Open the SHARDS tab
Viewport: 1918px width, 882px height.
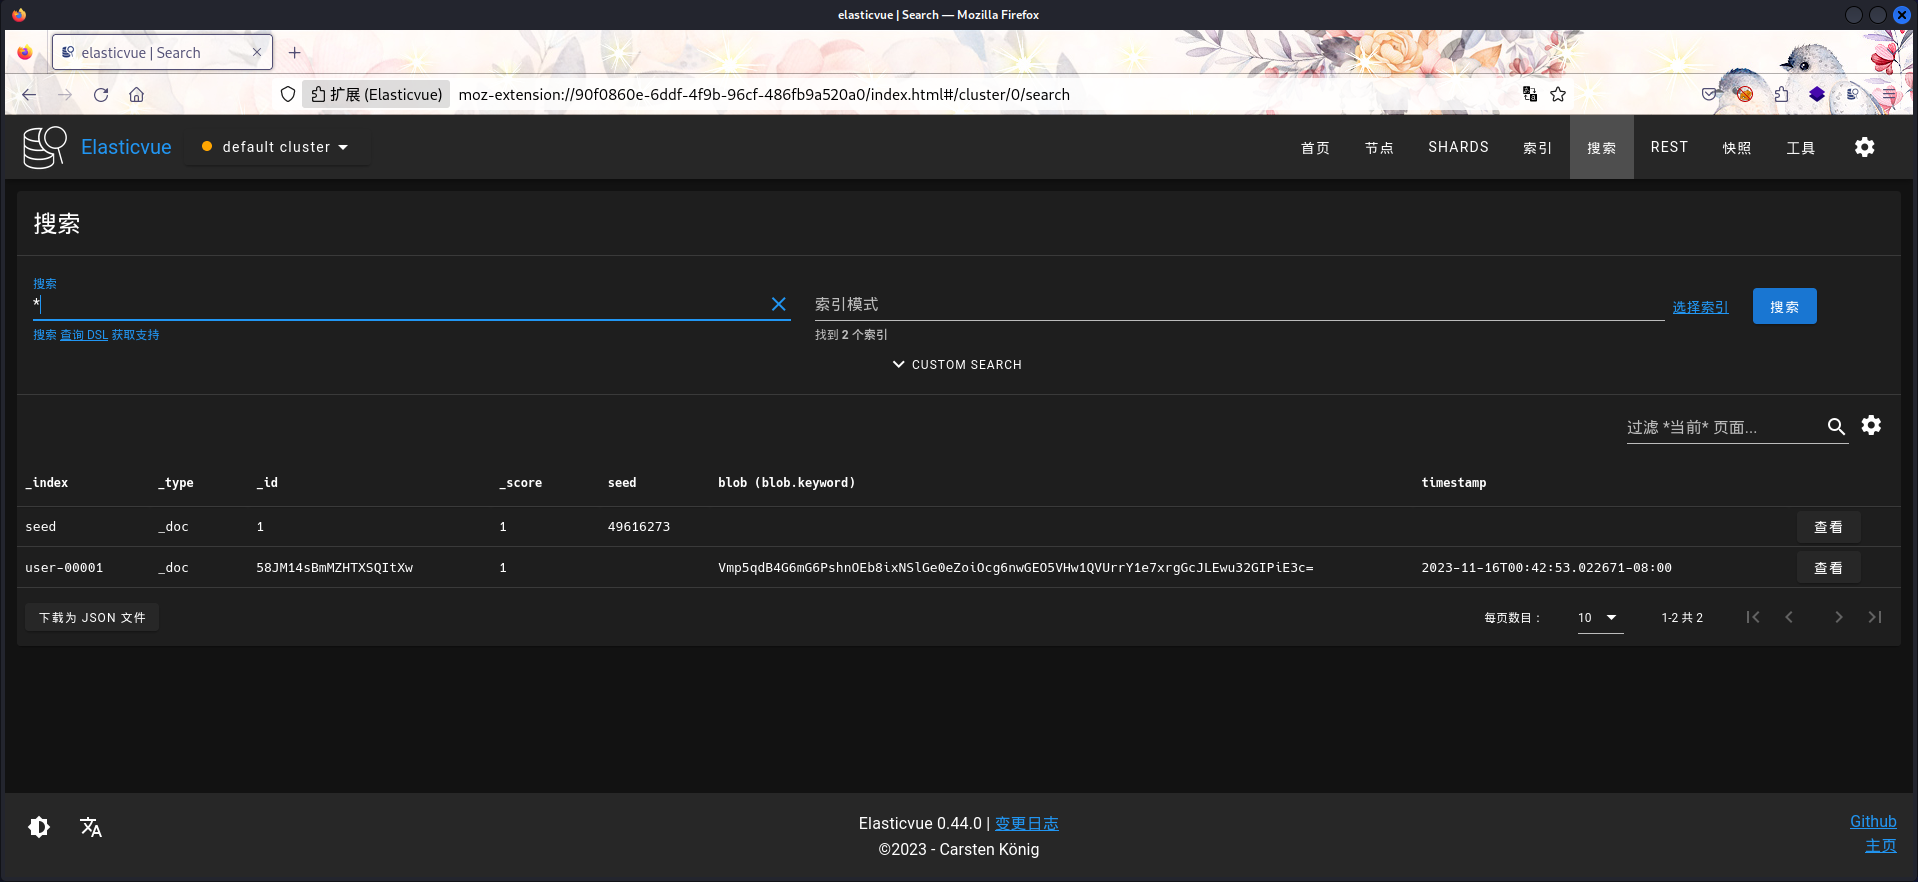(x=1458, y=147)
